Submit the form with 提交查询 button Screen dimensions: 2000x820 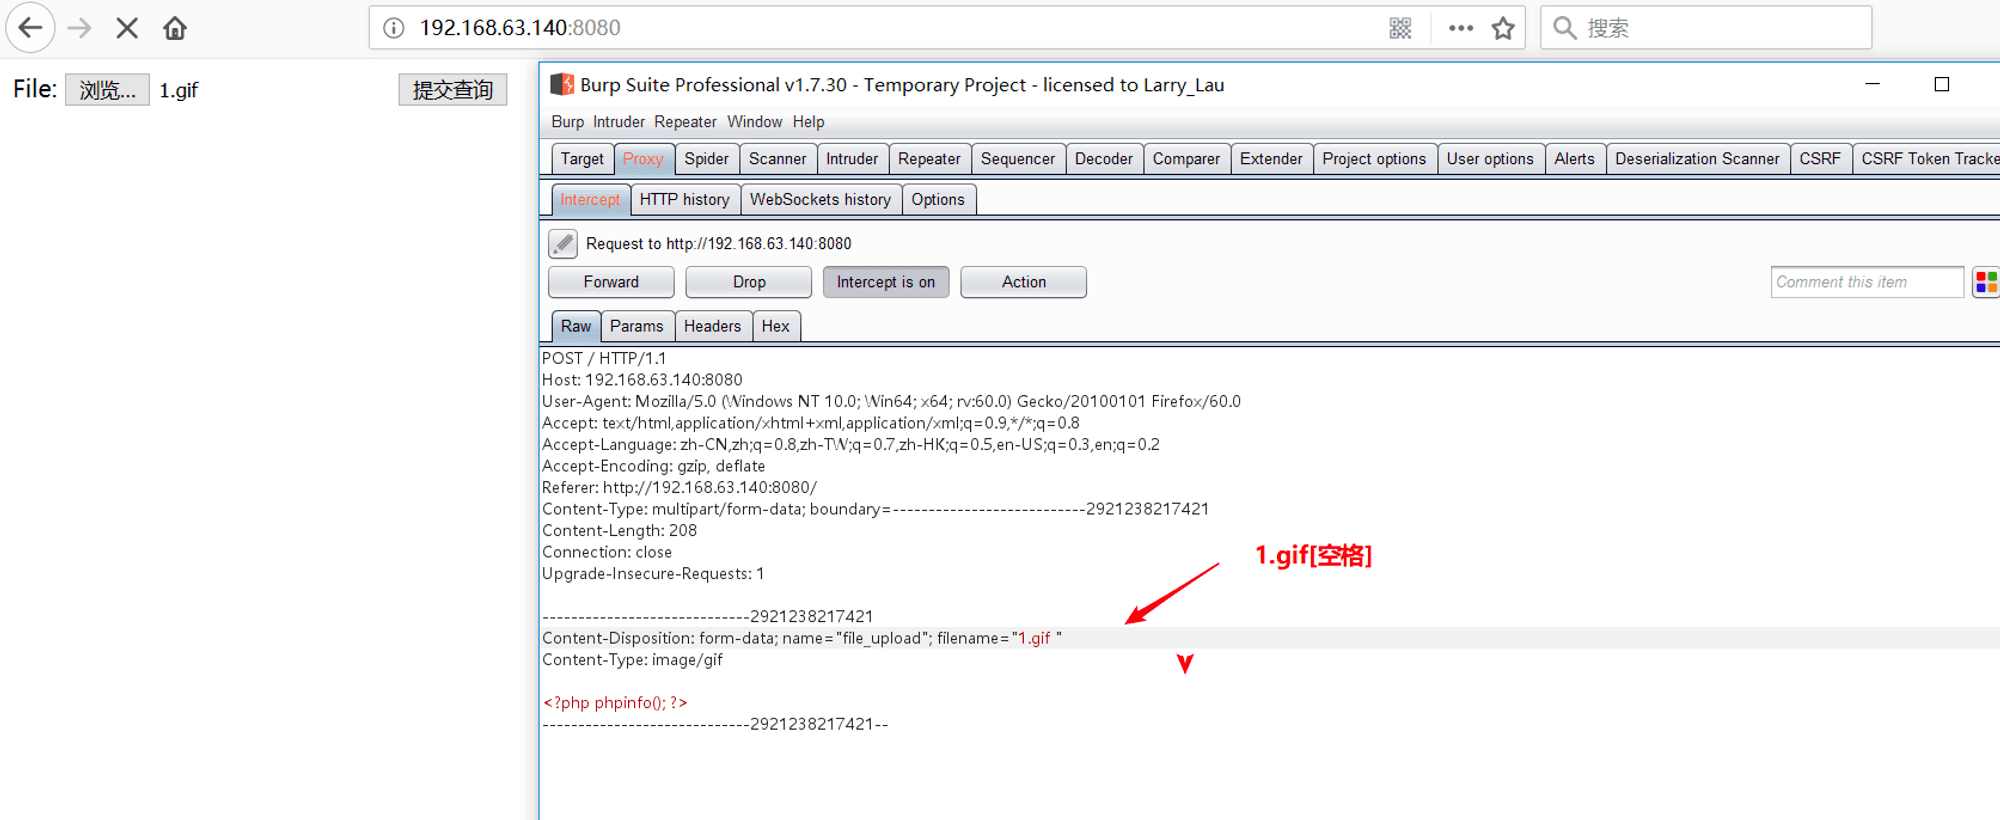pyautogui.click(x=453, y=90)
